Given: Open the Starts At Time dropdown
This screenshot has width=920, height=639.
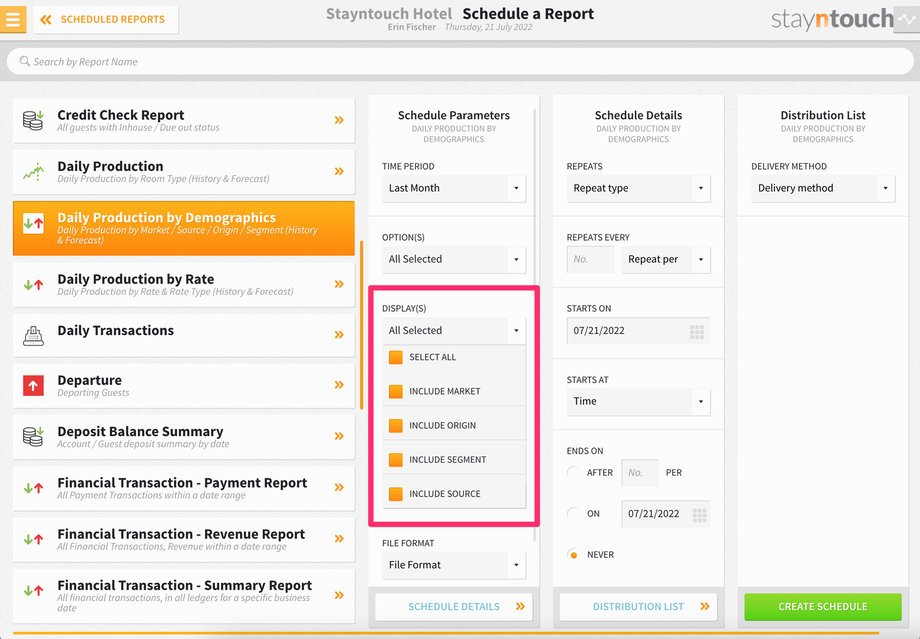Looking at the screenshot, I should (x=638, y=401).
